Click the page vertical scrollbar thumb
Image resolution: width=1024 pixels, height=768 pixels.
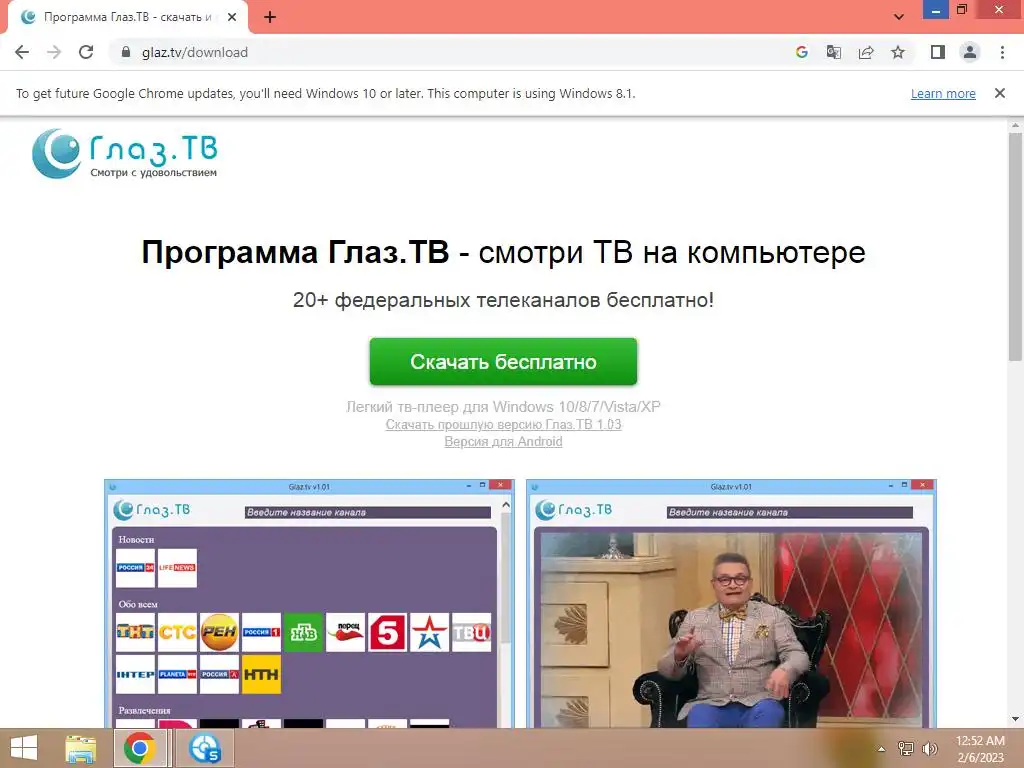[1015, 246]
